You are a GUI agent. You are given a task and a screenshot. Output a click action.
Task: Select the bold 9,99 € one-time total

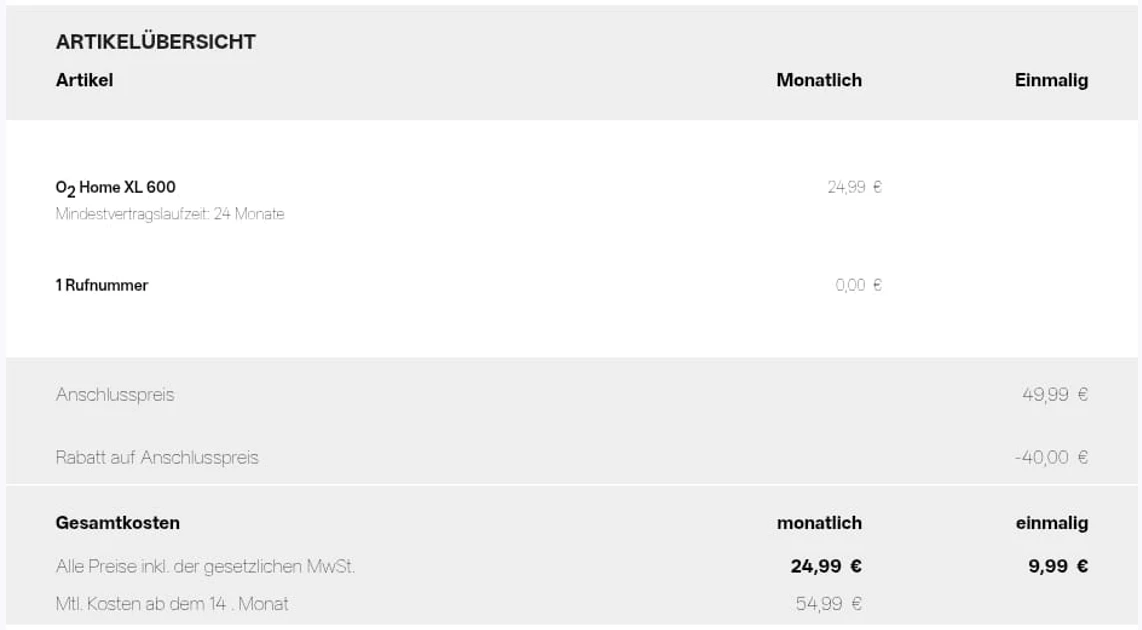point(1058,567)
